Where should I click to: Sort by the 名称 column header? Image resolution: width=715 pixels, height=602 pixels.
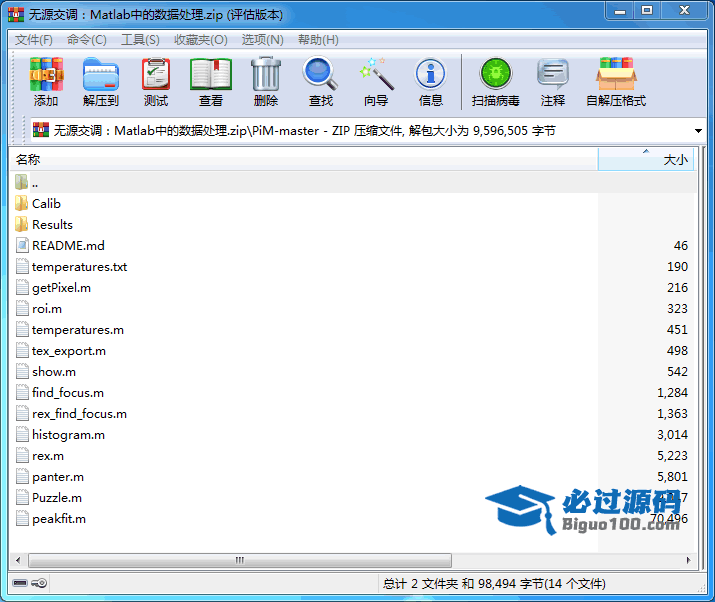pos(304,159)
